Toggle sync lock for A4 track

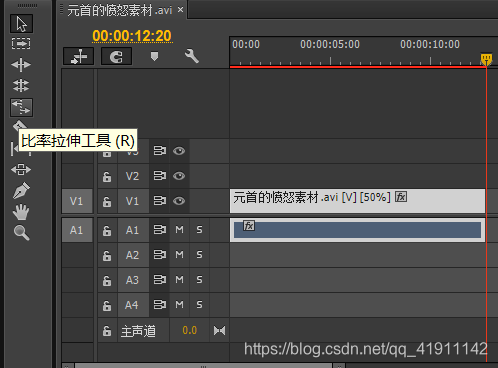pyautogui.click(x=160, y=305)
